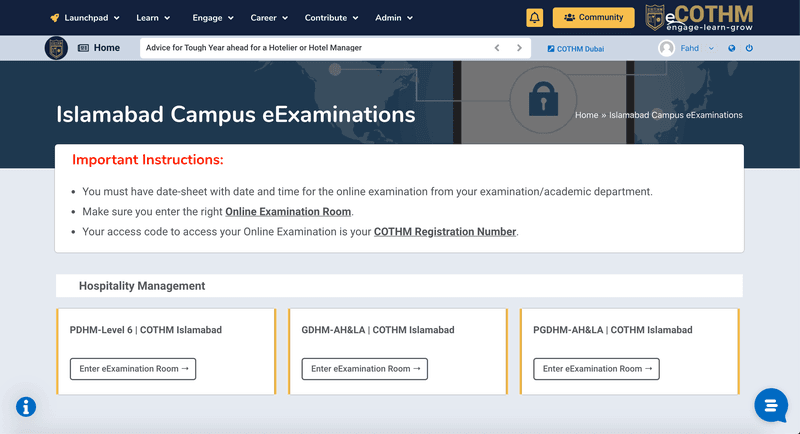Expand the Learn menu
Screen dimensions: 800x434
tap(153, 18)
